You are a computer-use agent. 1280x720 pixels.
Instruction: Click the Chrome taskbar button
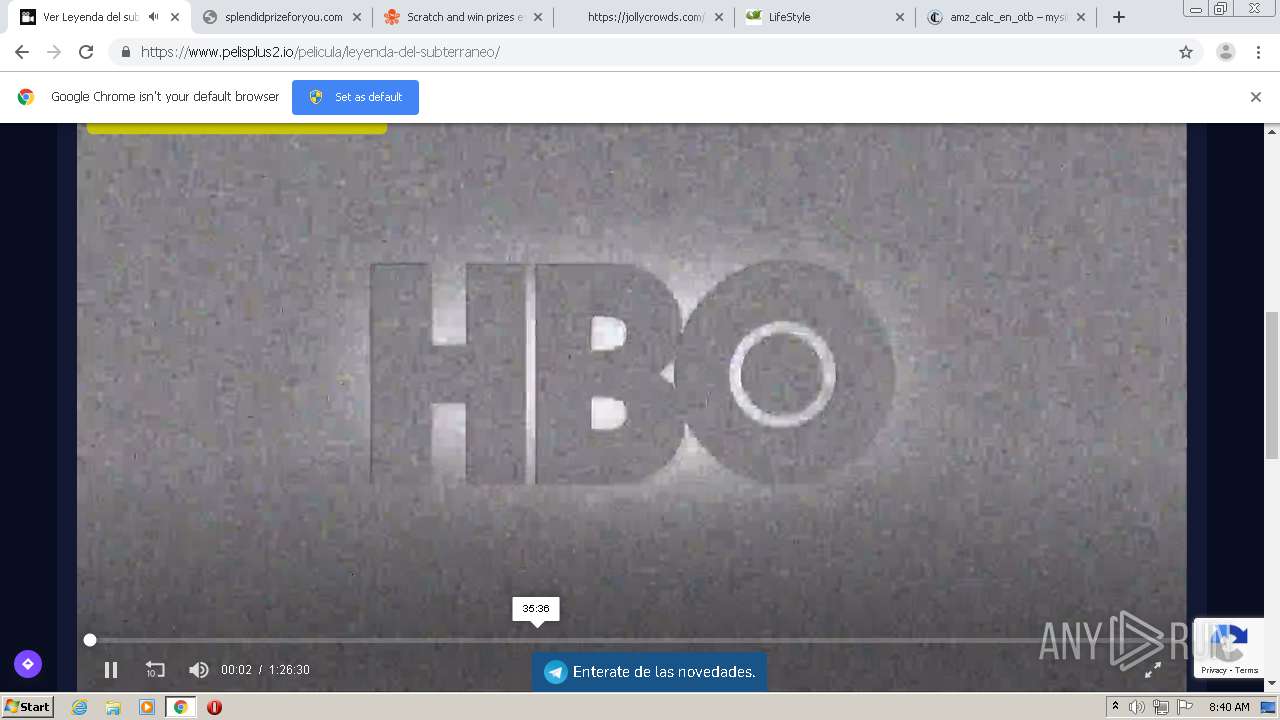[181, 707]
